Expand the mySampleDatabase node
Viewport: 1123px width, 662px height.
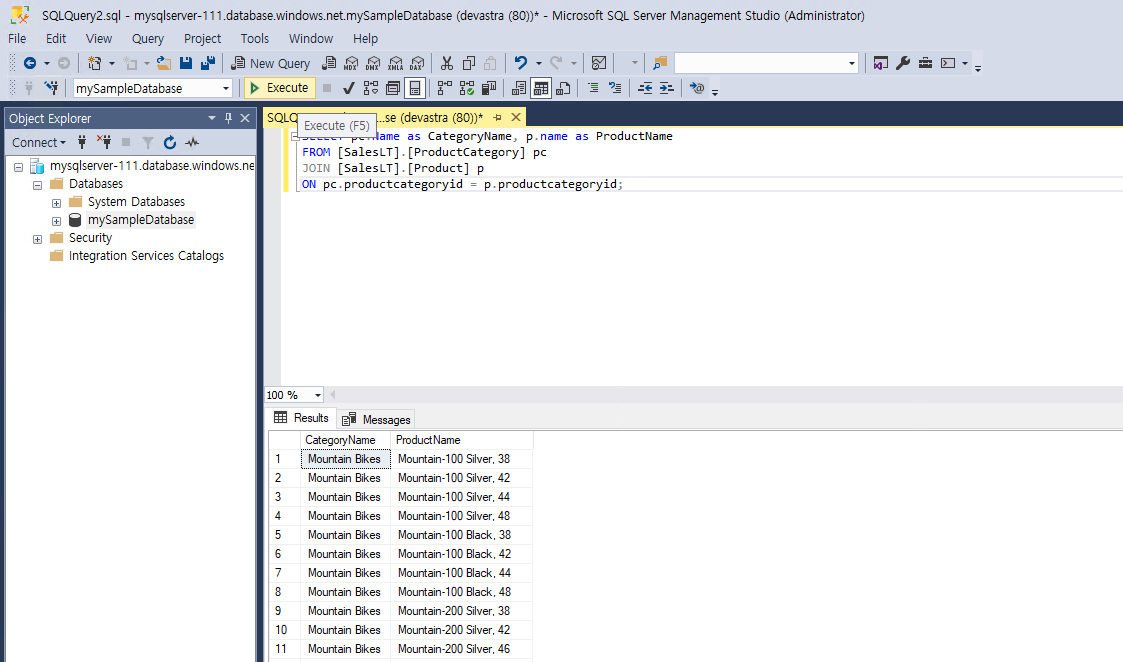[x=56, y=221]
